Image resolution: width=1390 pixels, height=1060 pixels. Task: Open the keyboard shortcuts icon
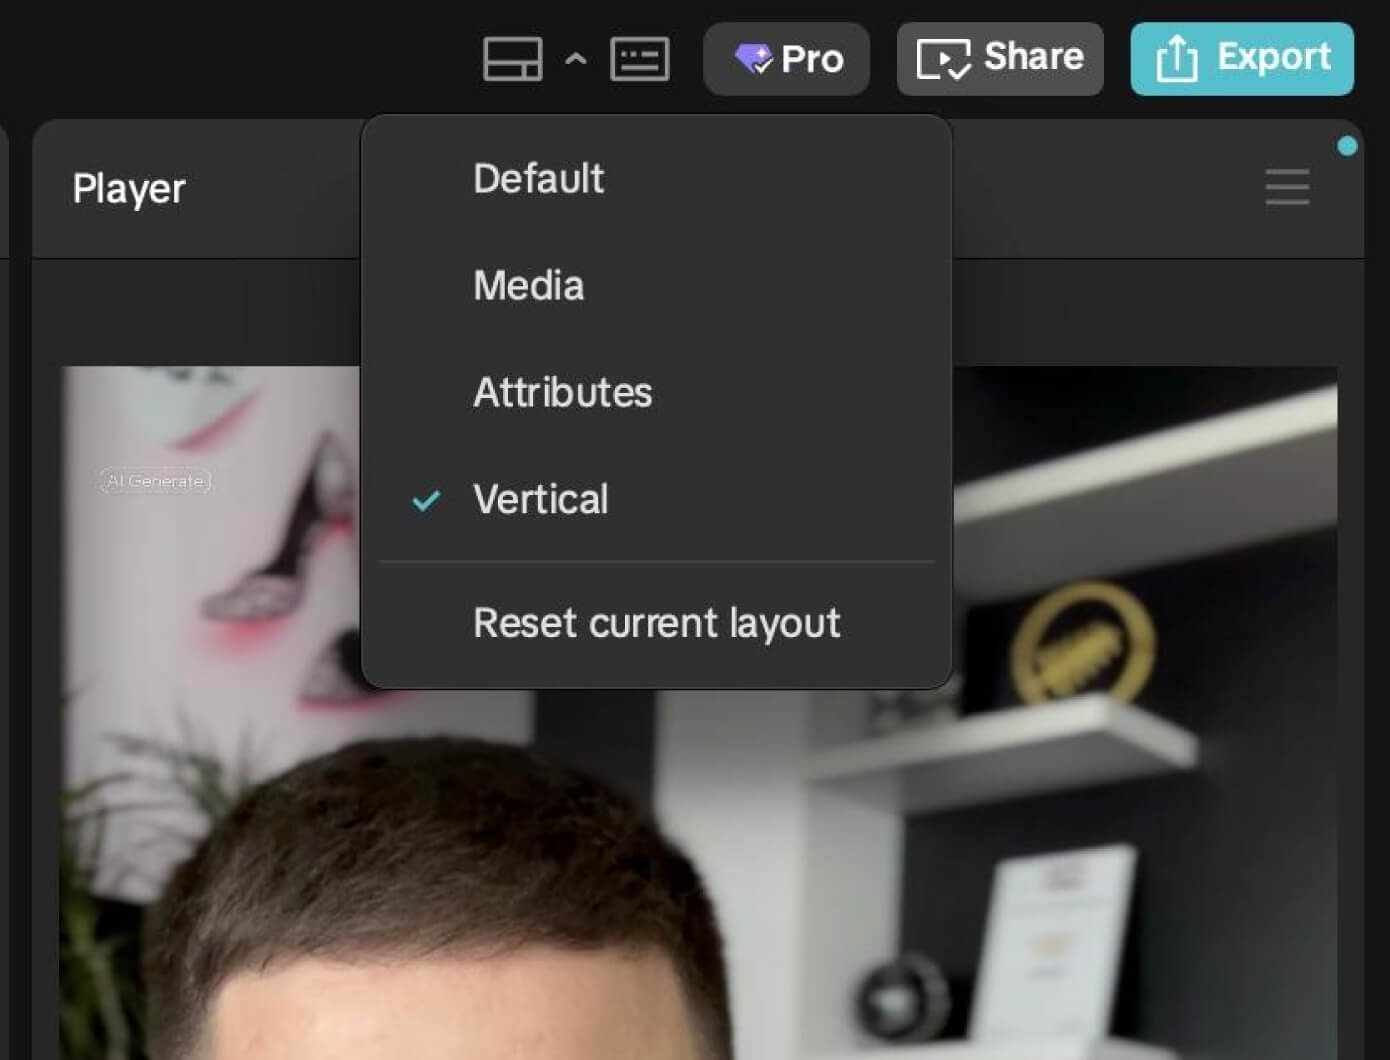(639, 59)
